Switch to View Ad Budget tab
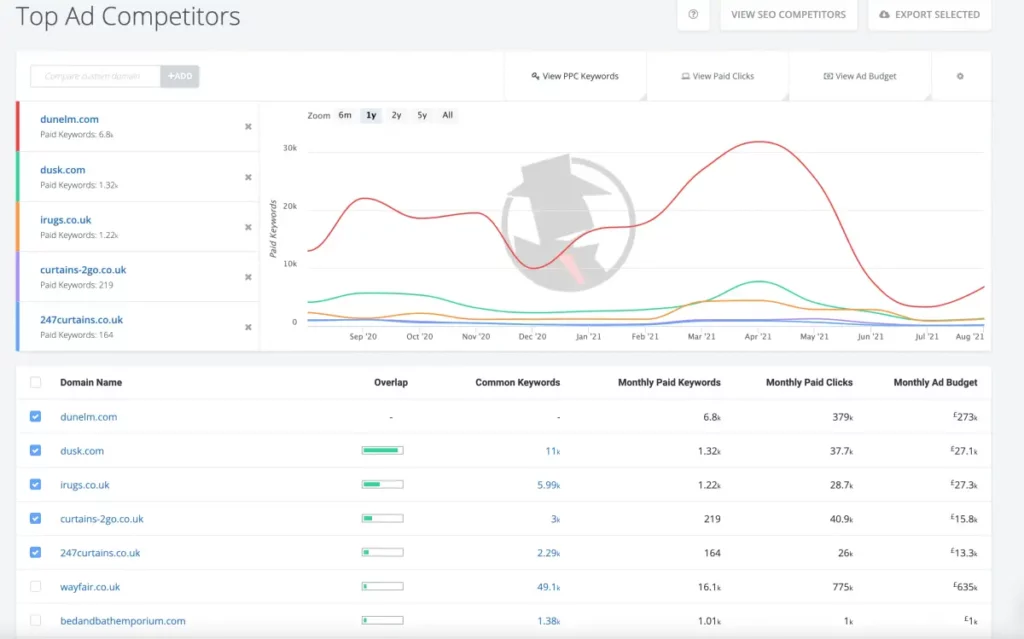Image resolution: width=1024 pixels, height=639 pixels. click(x=859, y=76)
